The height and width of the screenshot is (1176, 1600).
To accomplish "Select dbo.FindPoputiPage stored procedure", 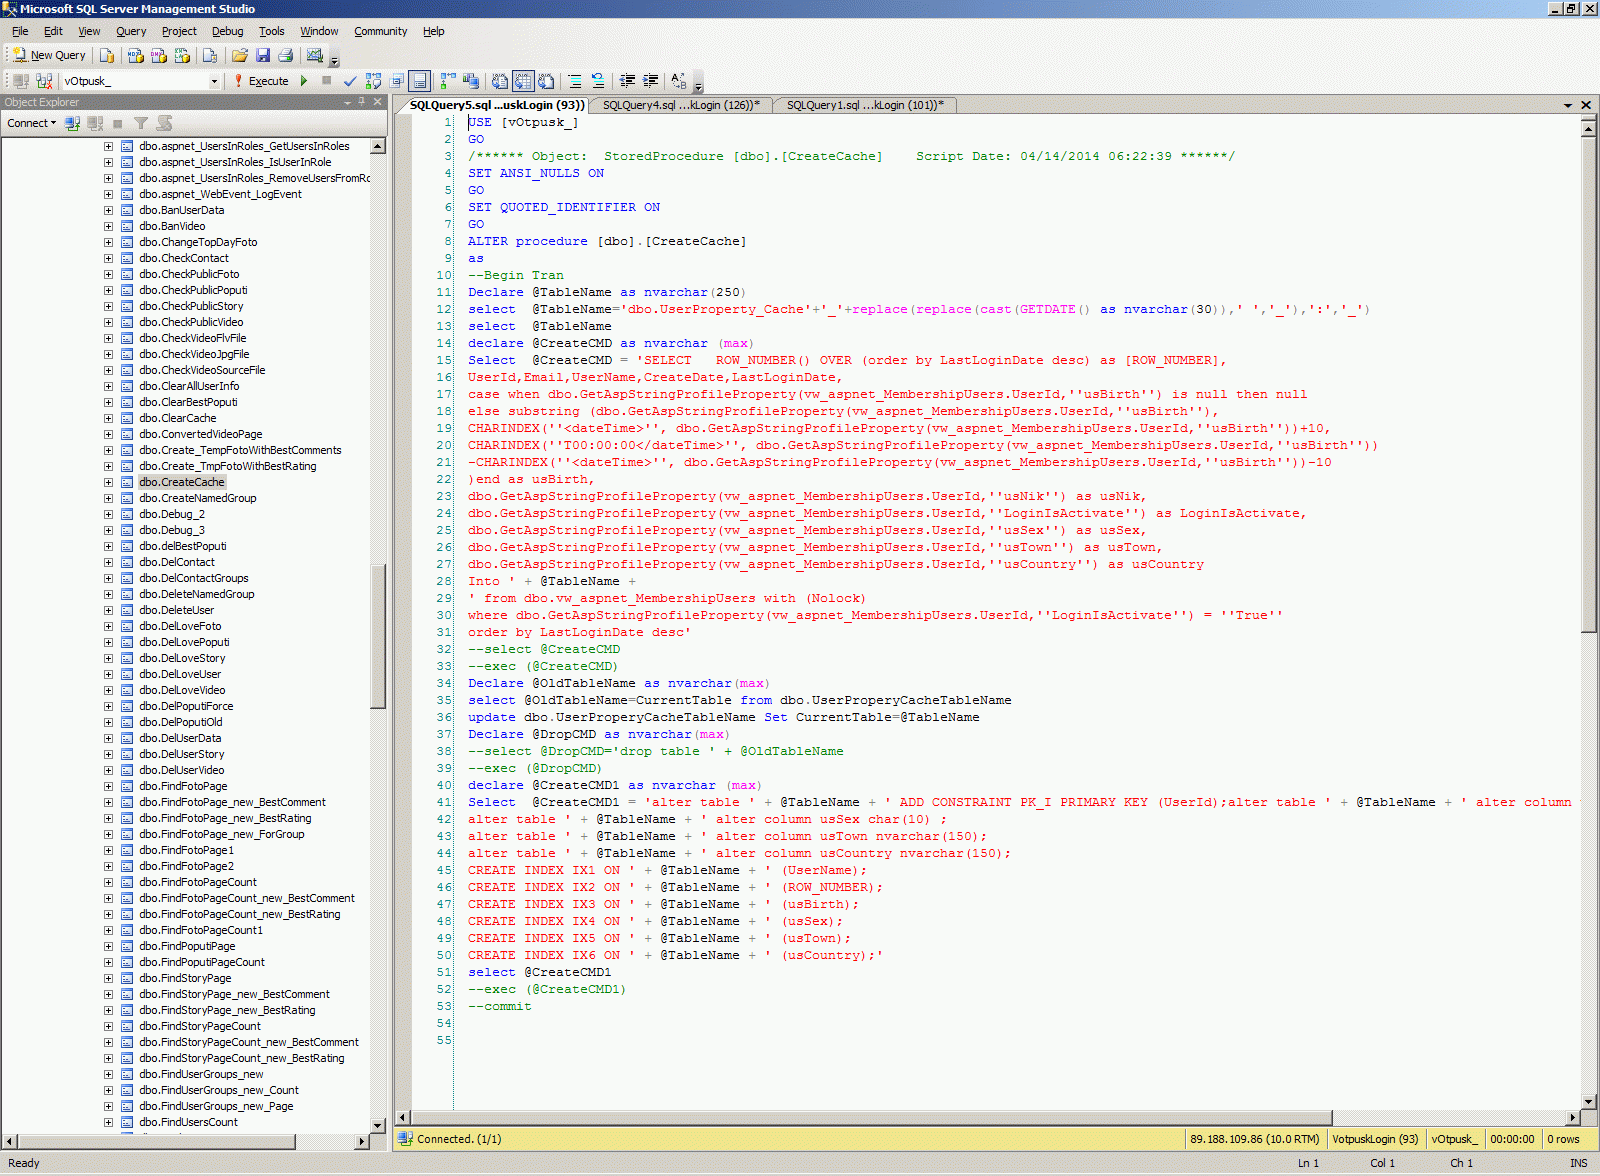I will coord(188,946).
